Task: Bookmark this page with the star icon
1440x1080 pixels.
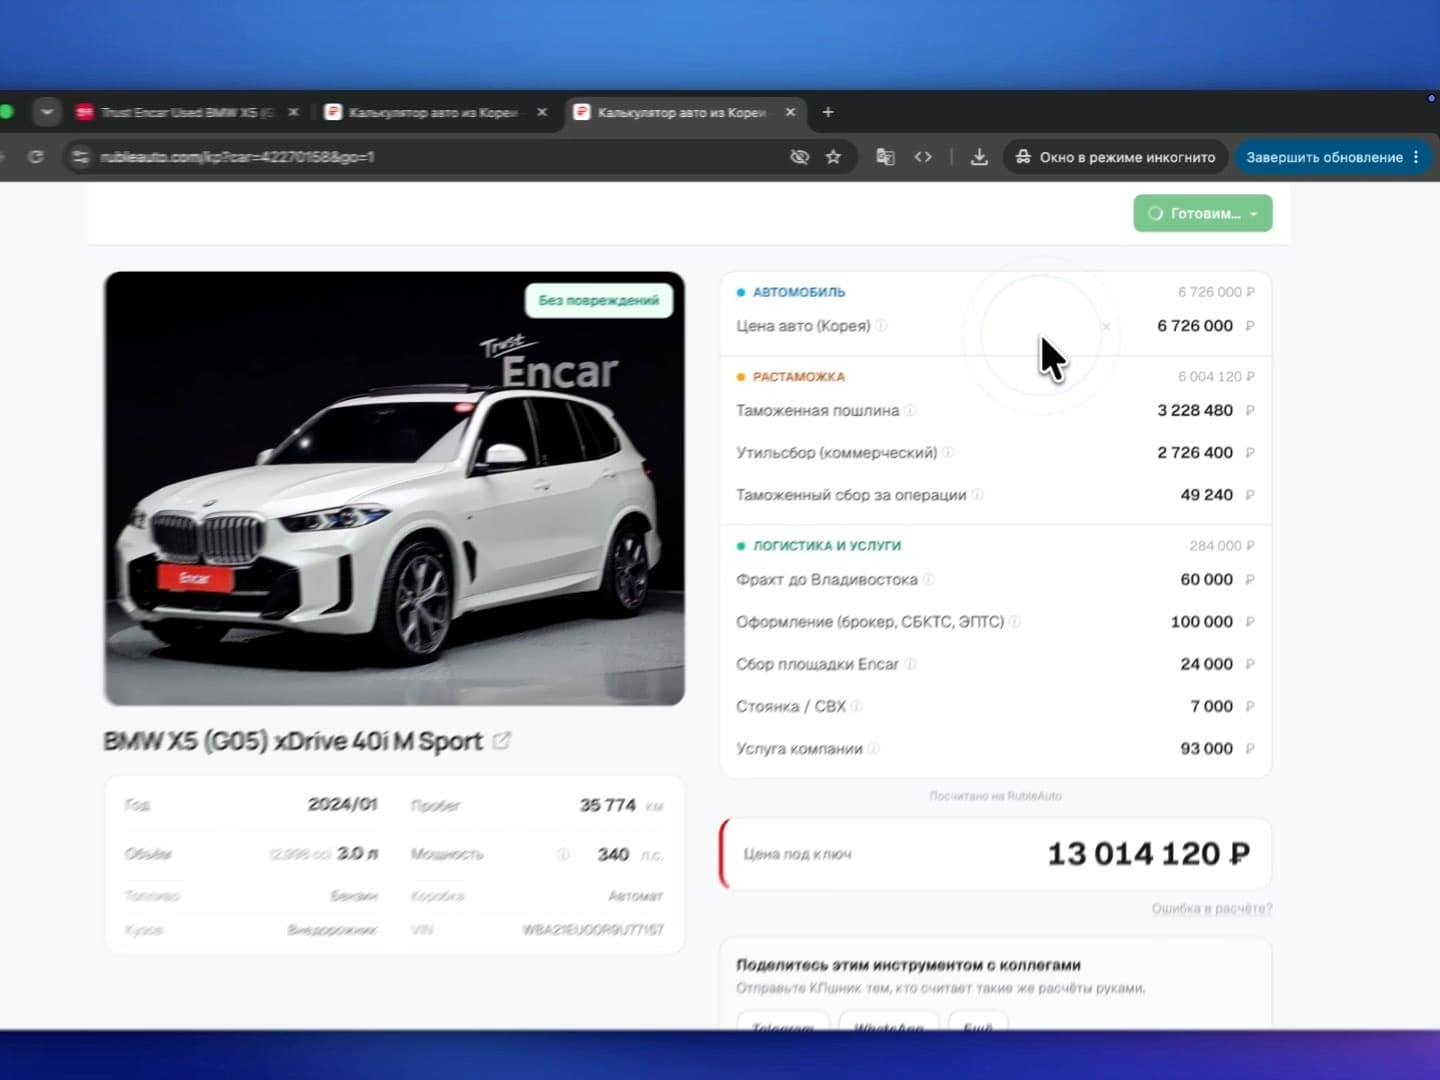Action: click(833, 157)
